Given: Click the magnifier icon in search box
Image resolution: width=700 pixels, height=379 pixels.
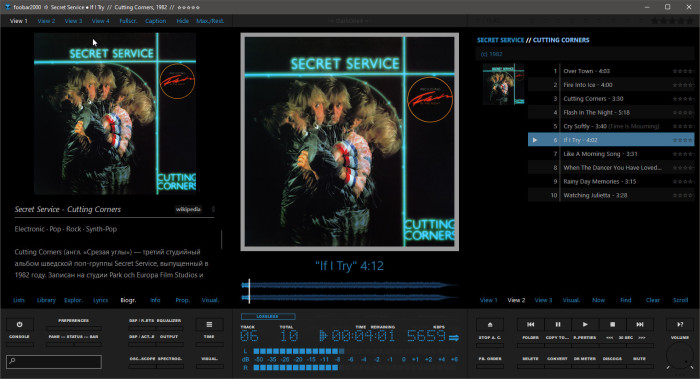Looking at the screenshot, I should point(12,361).
